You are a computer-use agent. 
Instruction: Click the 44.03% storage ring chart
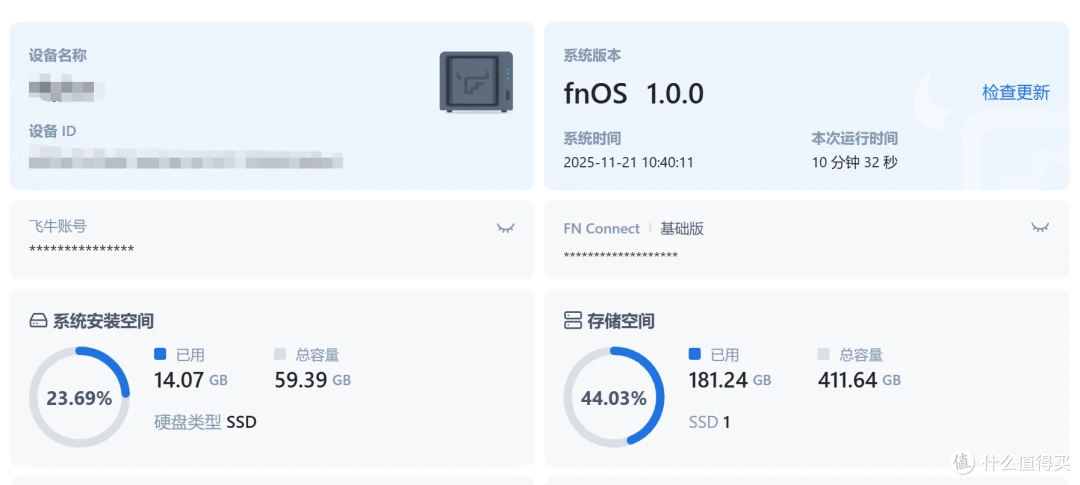pyautogui.click(x=614, y=398)
